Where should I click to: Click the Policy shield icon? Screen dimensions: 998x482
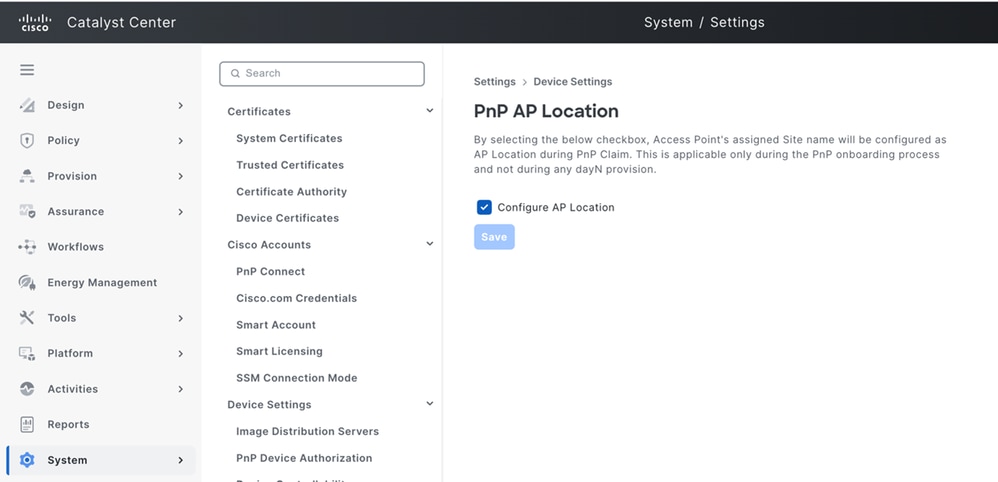point(27,141)
